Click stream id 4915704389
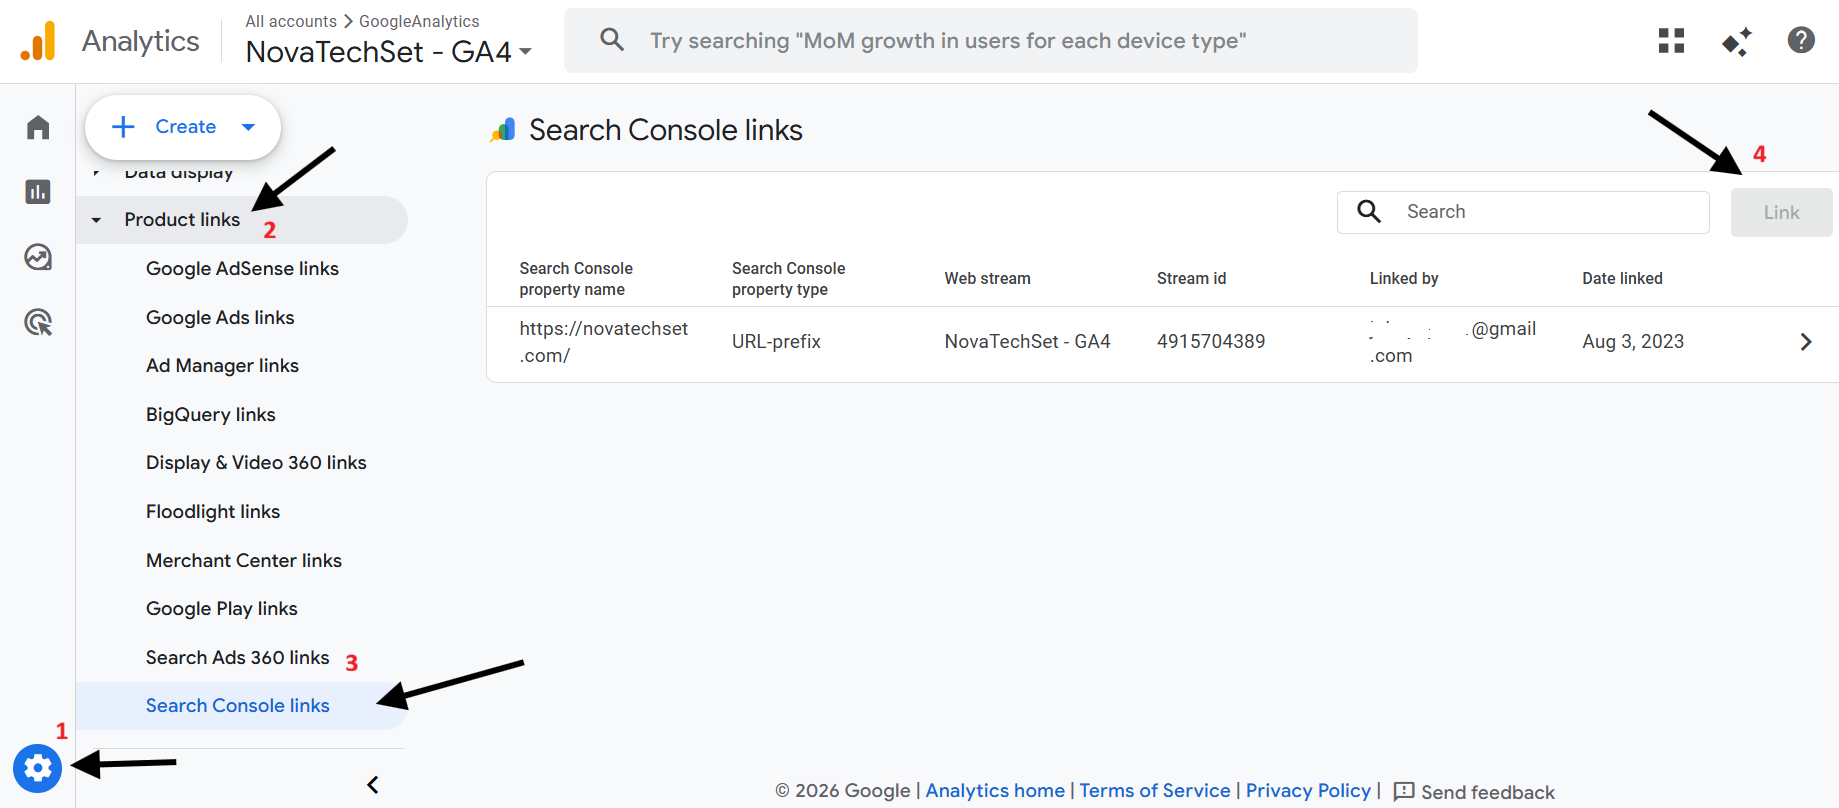1839x808 pixels. pyautogui.click(x=1211, y=342)
